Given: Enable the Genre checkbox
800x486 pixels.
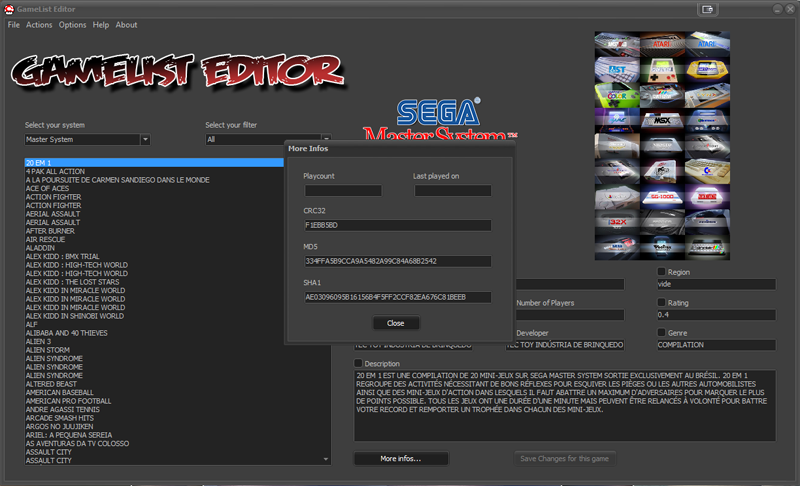Looking at the screenshot, I should 661,332.
